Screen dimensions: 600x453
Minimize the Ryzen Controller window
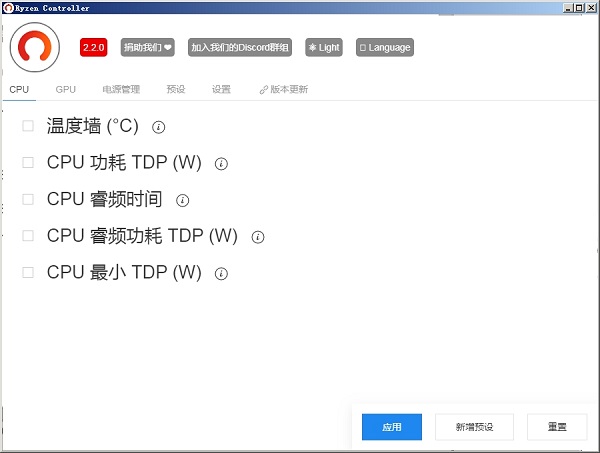click(x=568, y=8)
